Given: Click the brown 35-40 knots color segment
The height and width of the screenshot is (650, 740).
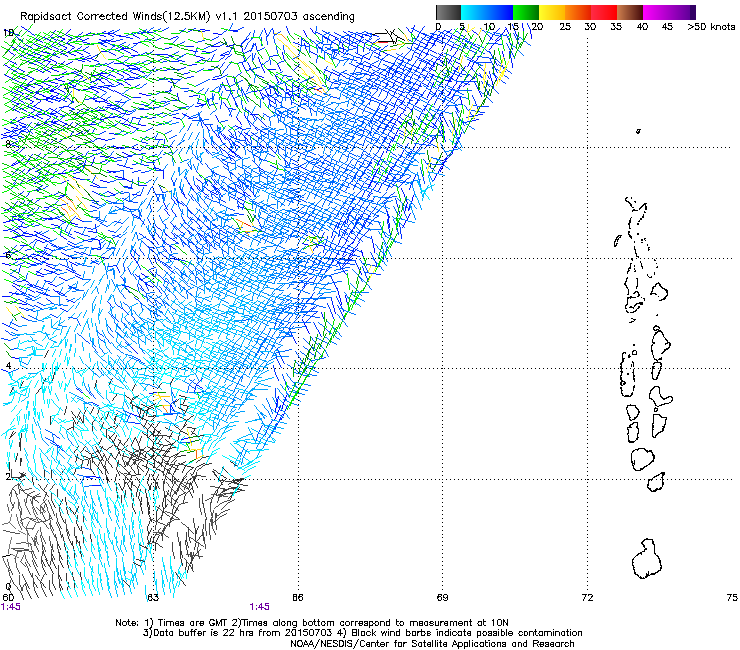Looking at the screenshot, I should [x=630, y=12].
